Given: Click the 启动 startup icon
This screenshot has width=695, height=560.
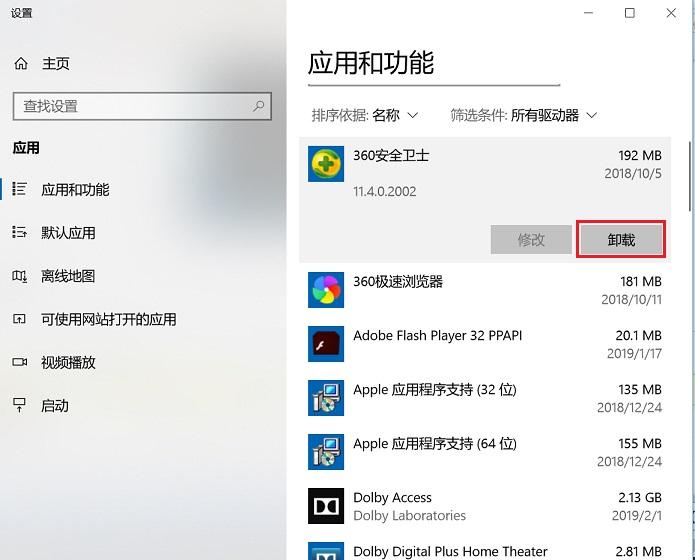Looking at the screenshot, I should coord(20,405).
